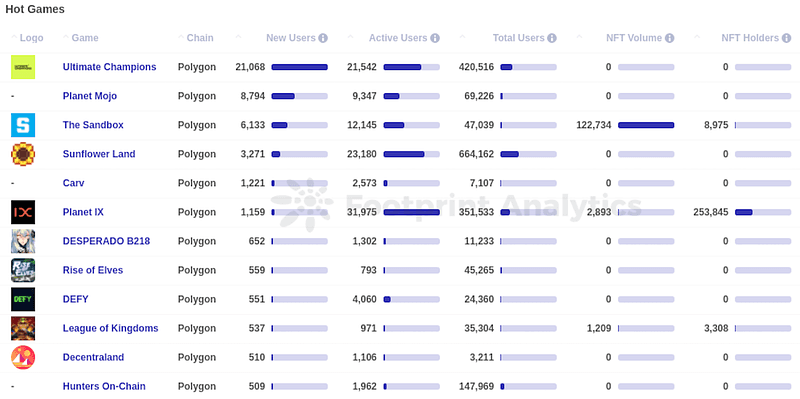Click the Decentraland logo icon
800x399 pixels.
pos(23,357)
